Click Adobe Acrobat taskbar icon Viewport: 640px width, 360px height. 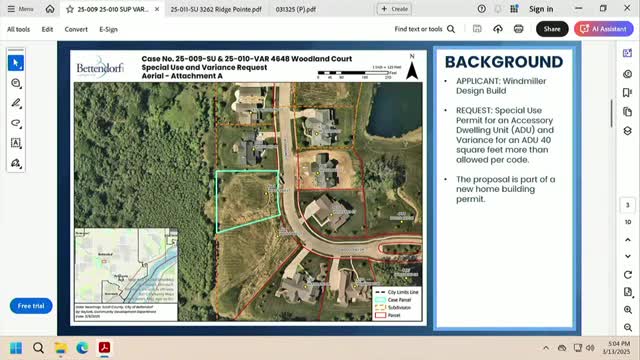pyautogui.click(x=104, y=348)
